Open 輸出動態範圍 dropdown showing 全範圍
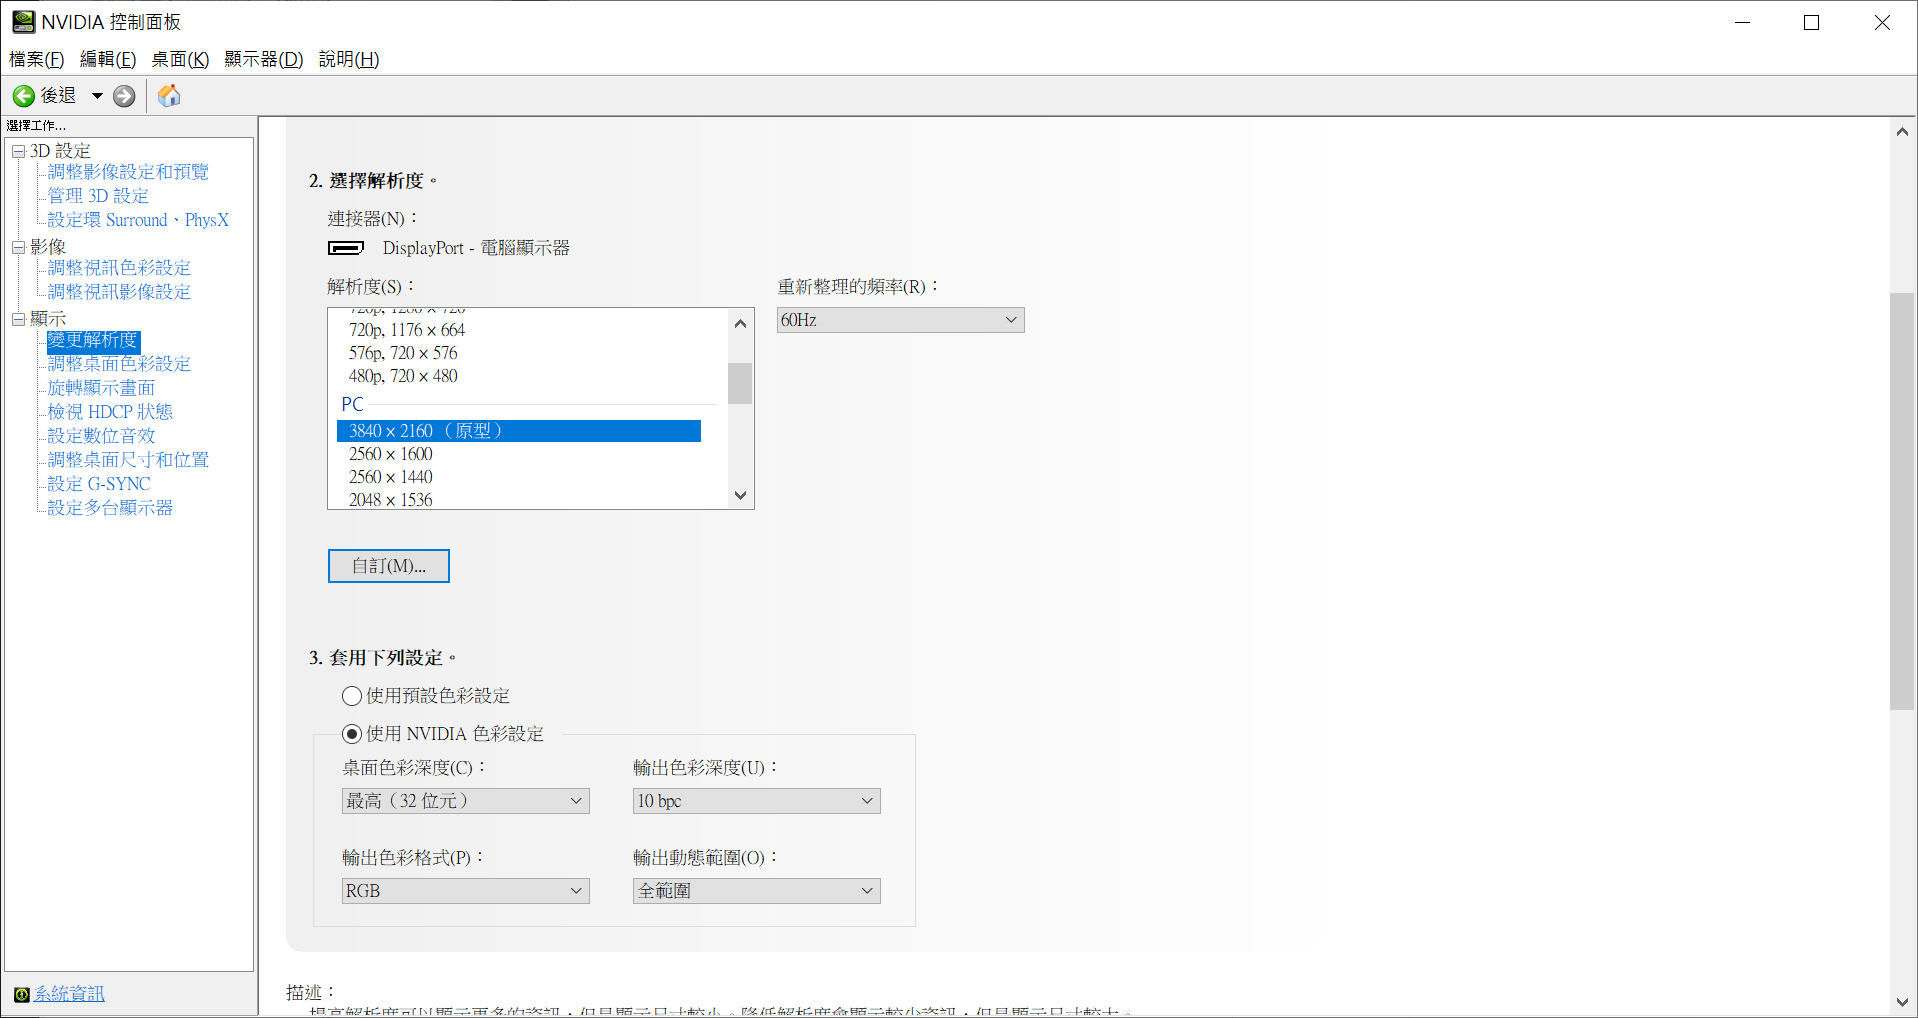Image resolution: width=1918 pixels, height=1018 pixels. coord(756,891)
